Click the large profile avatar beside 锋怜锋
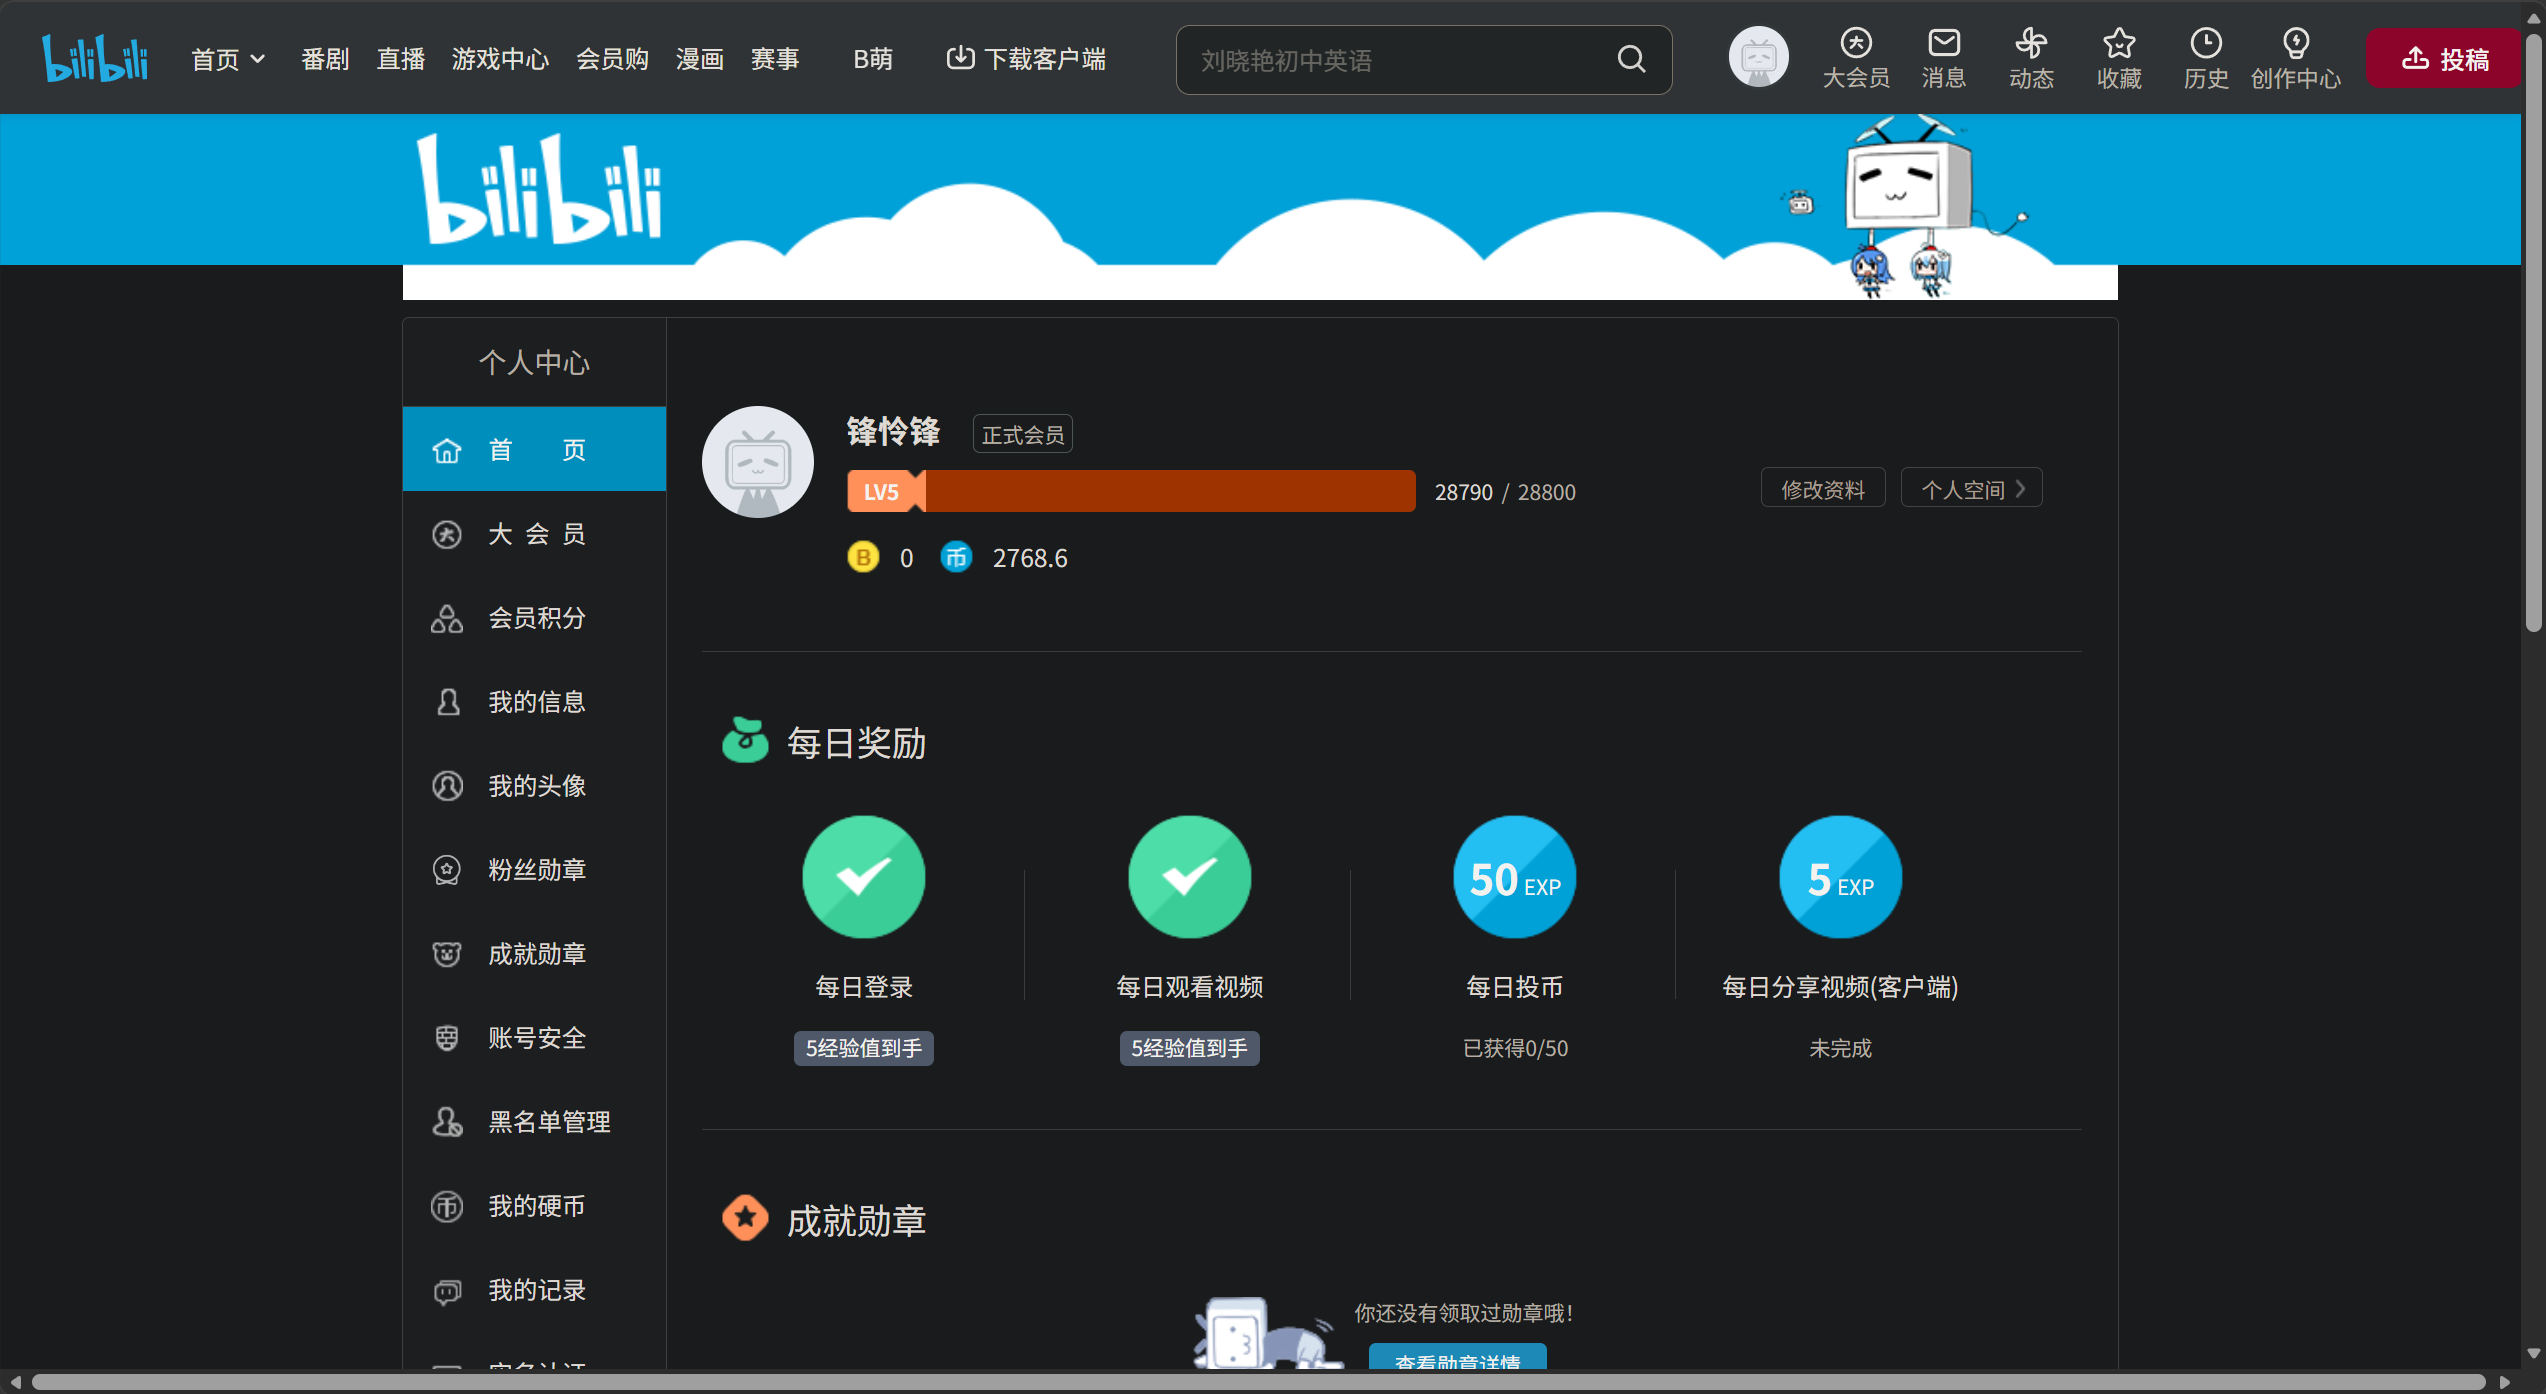 758,462
